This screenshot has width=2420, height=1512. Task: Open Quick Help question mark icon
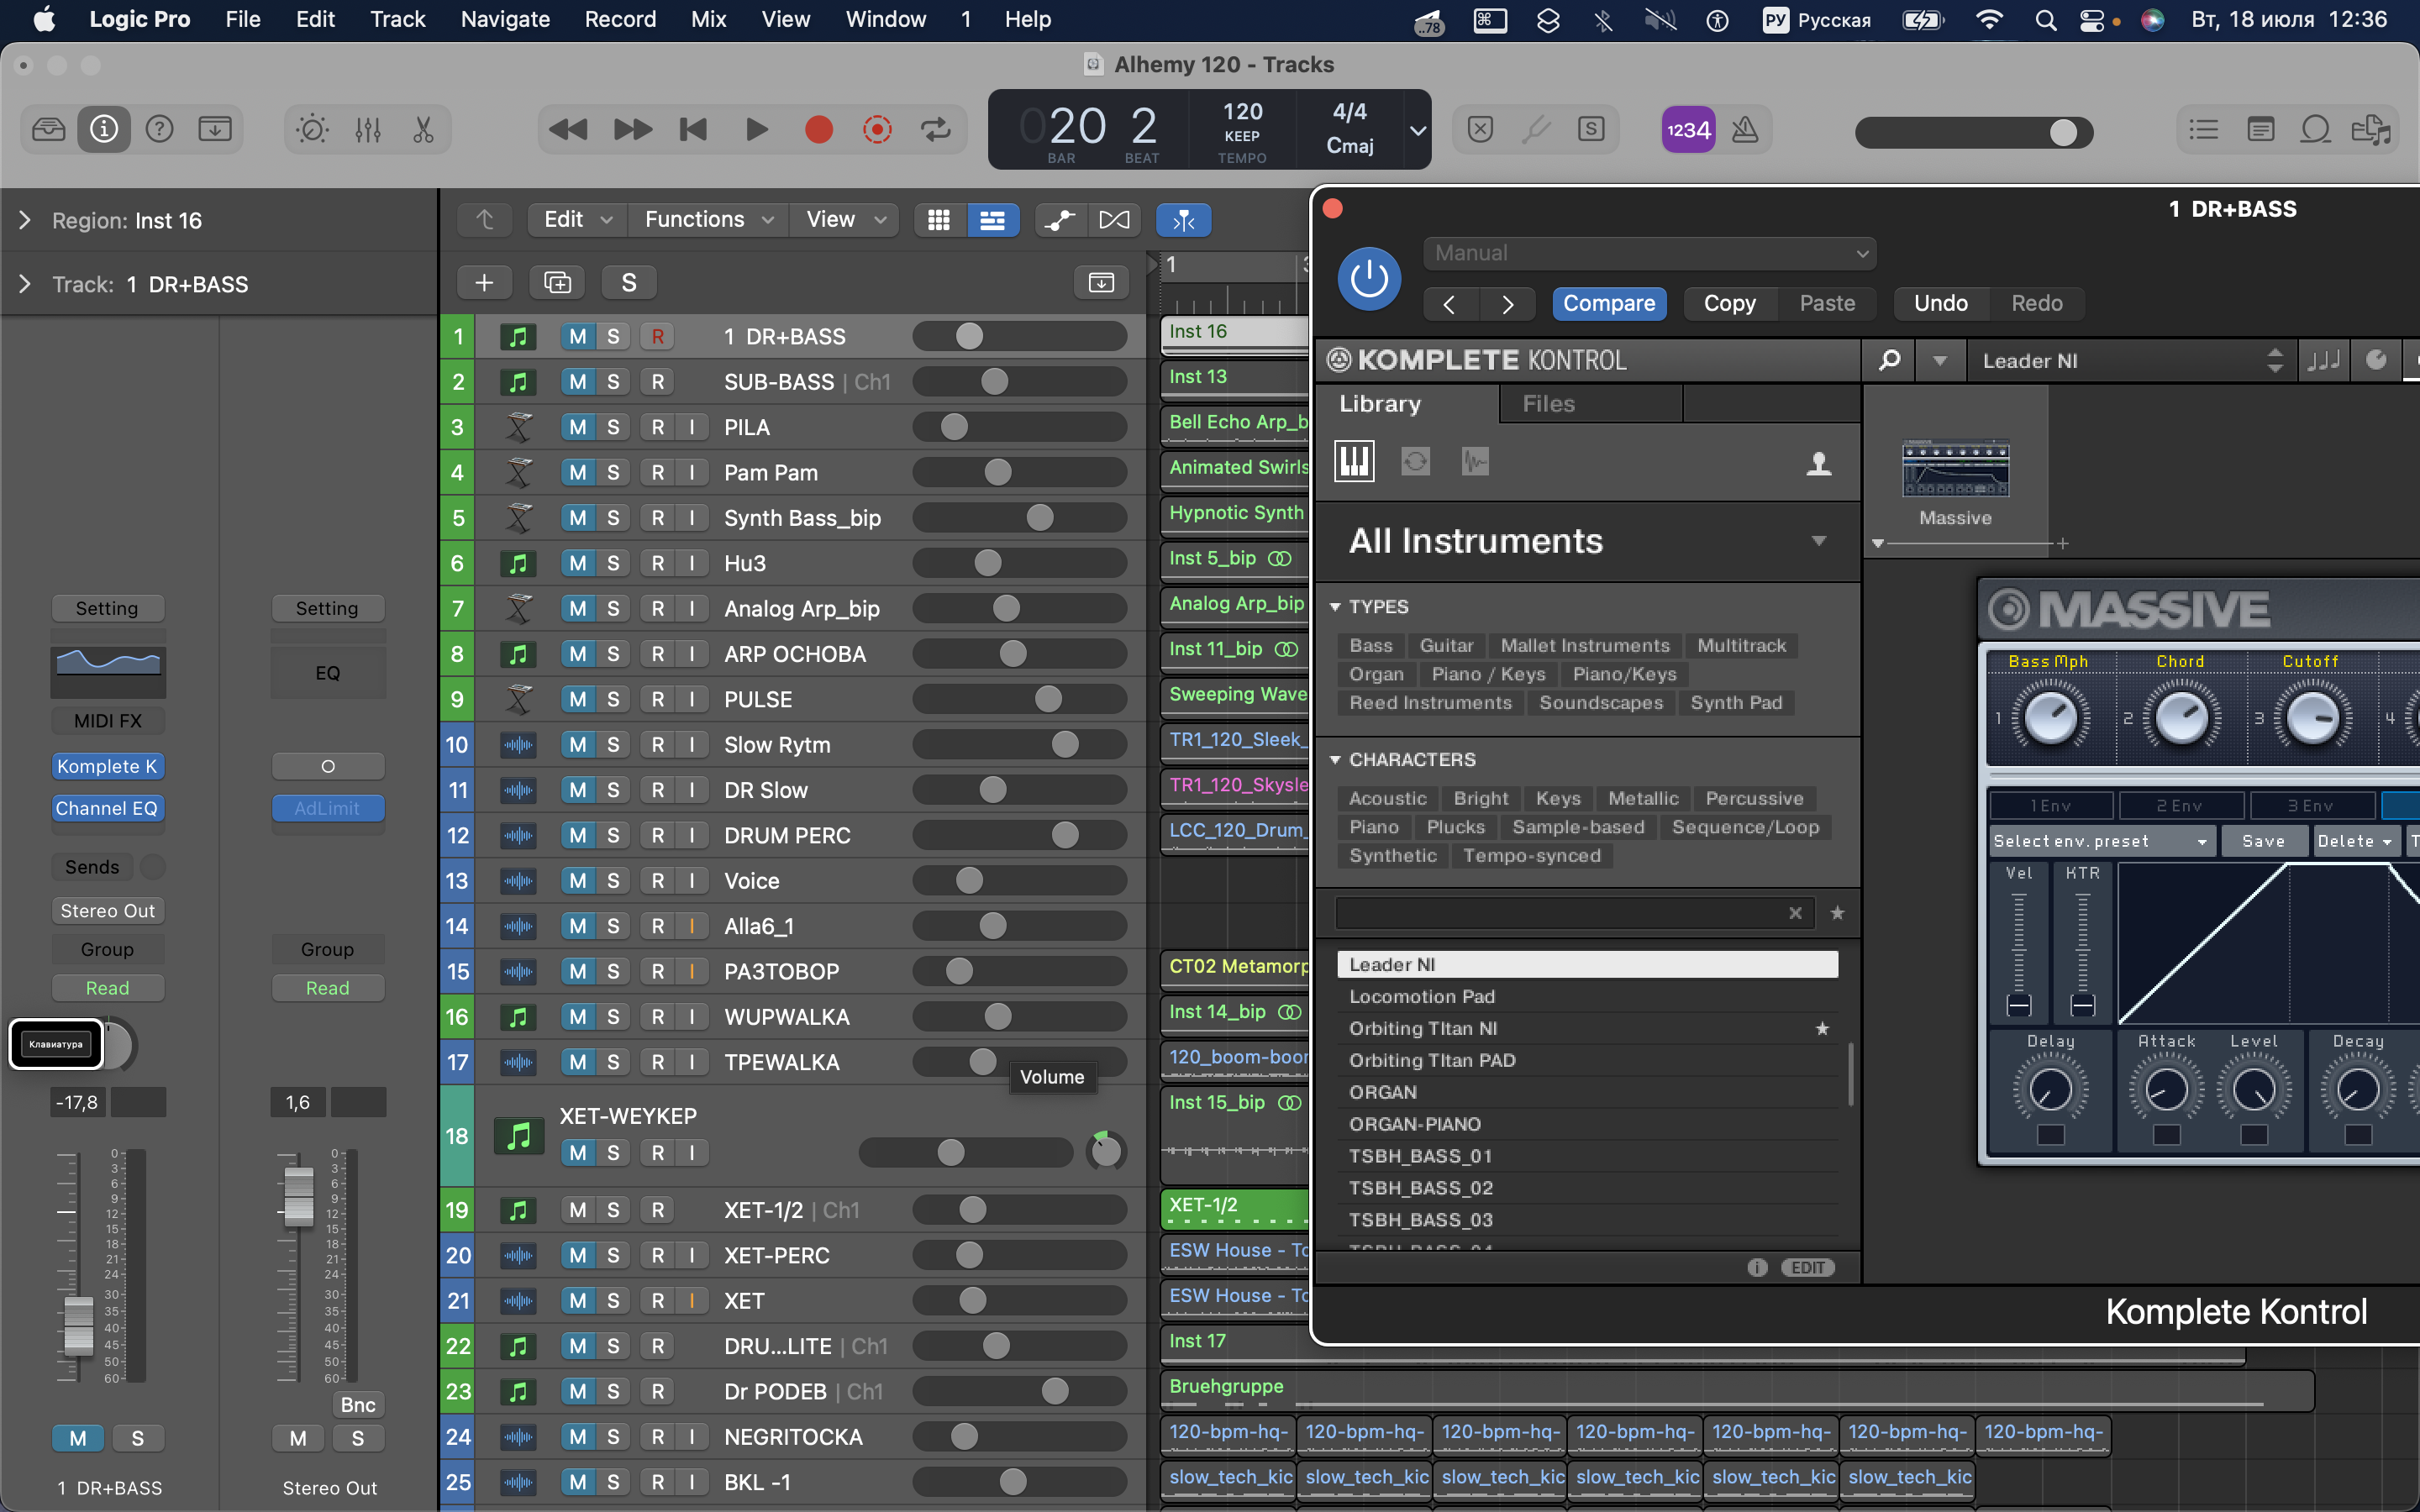pos(160,130)
